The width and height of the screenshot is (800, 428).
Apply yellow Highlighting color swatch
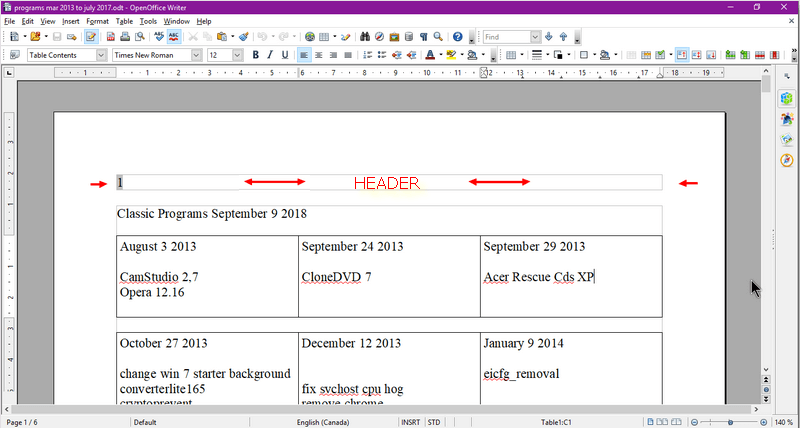tap(451, 55)
